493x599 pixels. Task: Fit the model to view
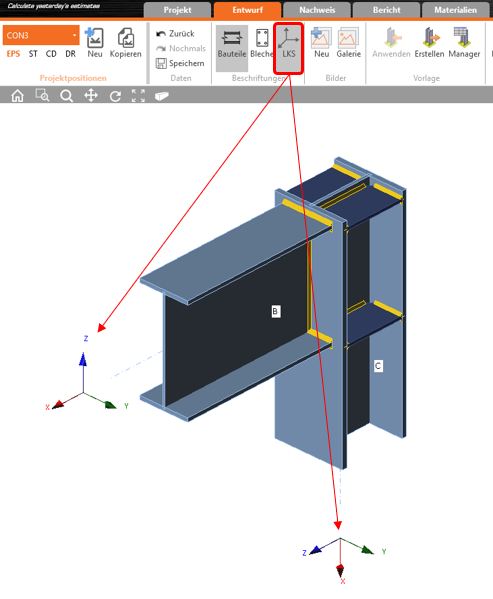pos(138,96)
